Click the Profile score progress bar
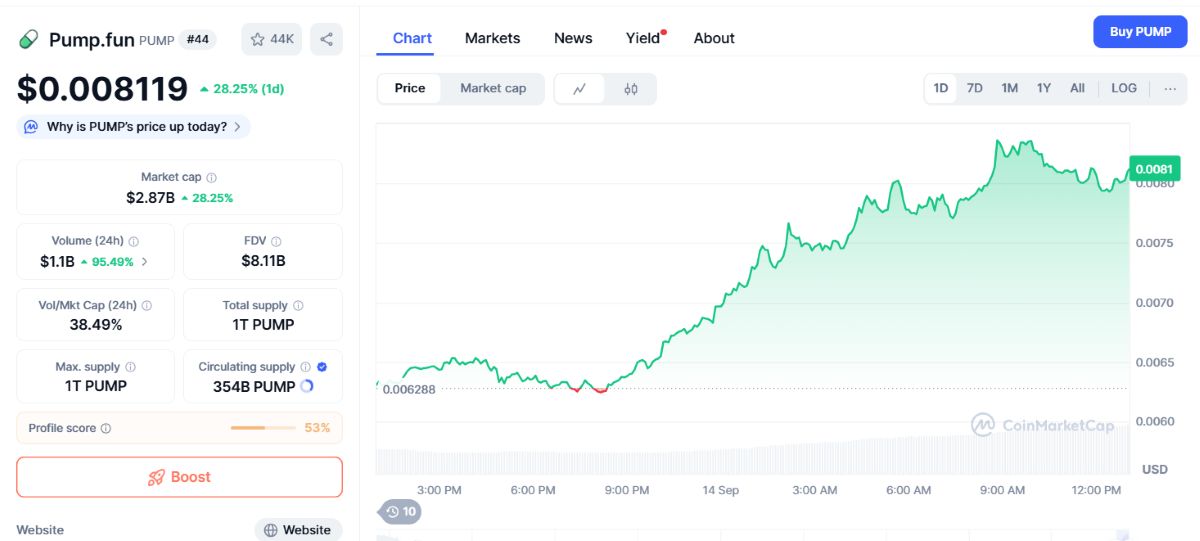1200x541 pixels. [x=263, y=428]
